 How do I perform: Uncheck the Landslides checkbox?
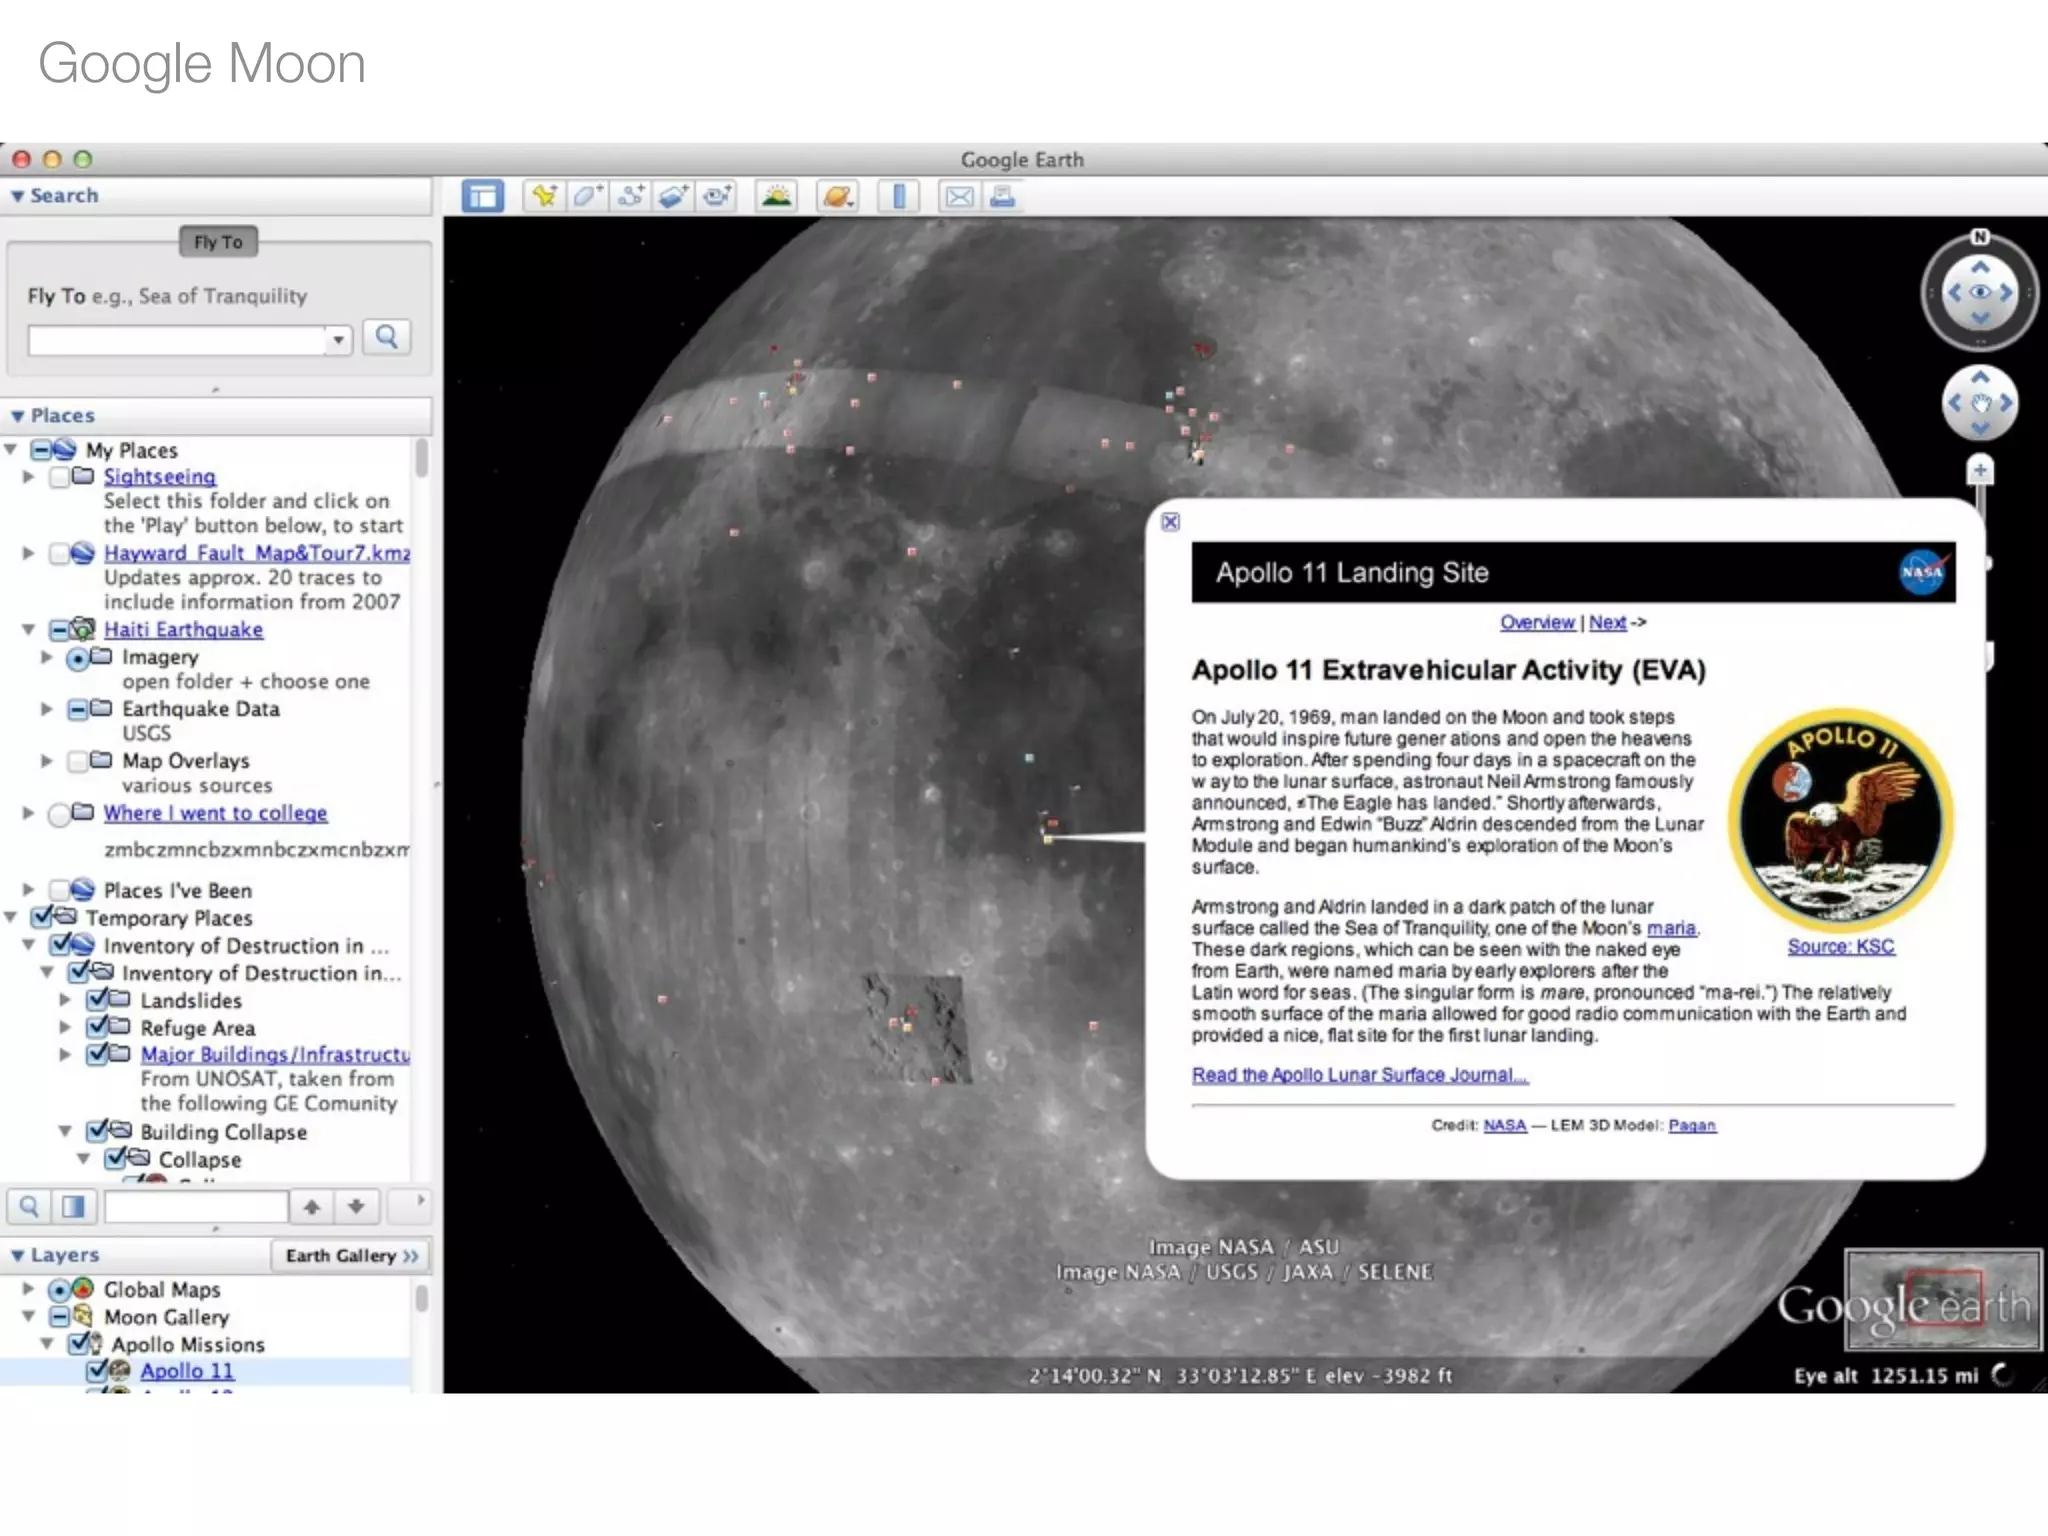tap(98, 999)
